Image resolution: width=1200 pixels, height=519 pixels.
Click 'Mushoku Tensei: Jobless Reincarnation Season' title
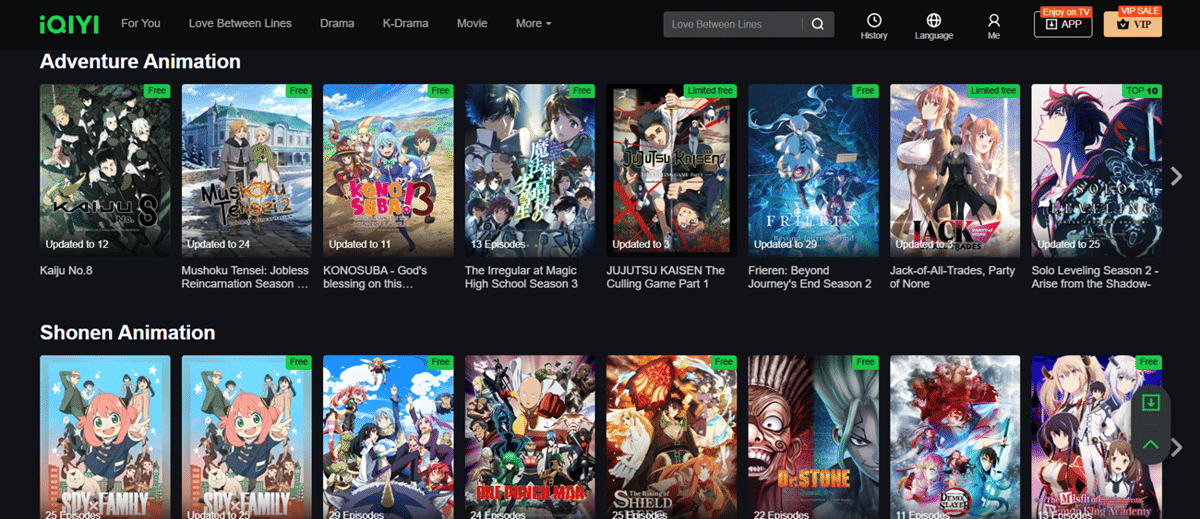(x=245, y=277)
